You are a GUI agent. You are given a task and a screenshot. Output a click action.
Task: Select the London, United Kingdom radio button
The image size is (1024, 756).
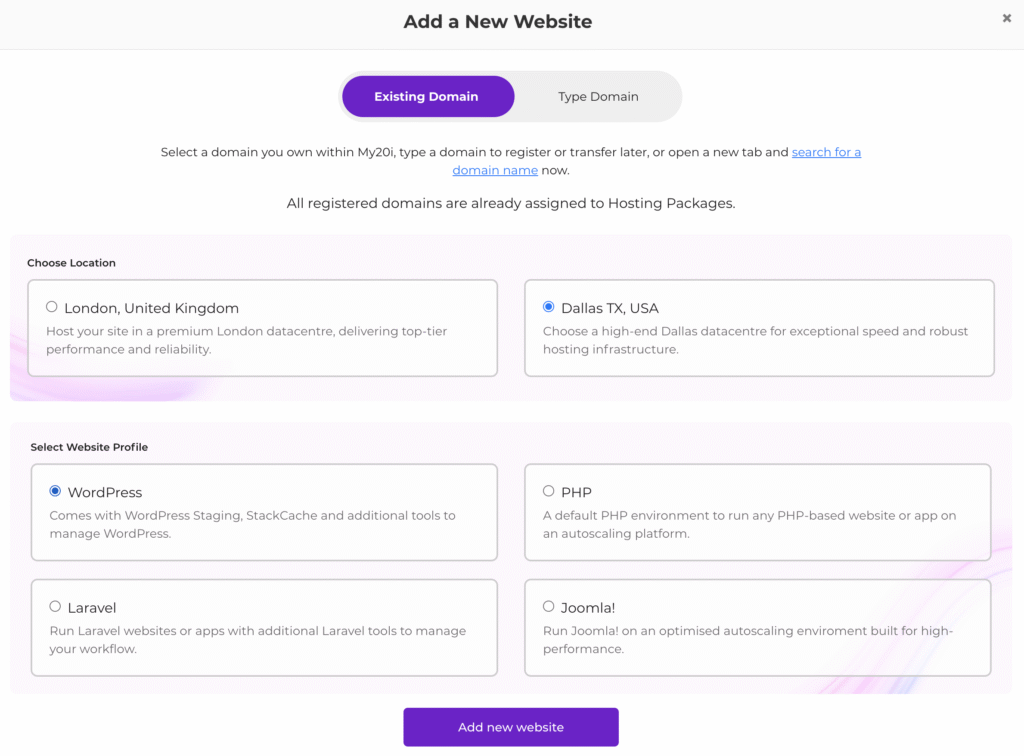tap(52, 307)
